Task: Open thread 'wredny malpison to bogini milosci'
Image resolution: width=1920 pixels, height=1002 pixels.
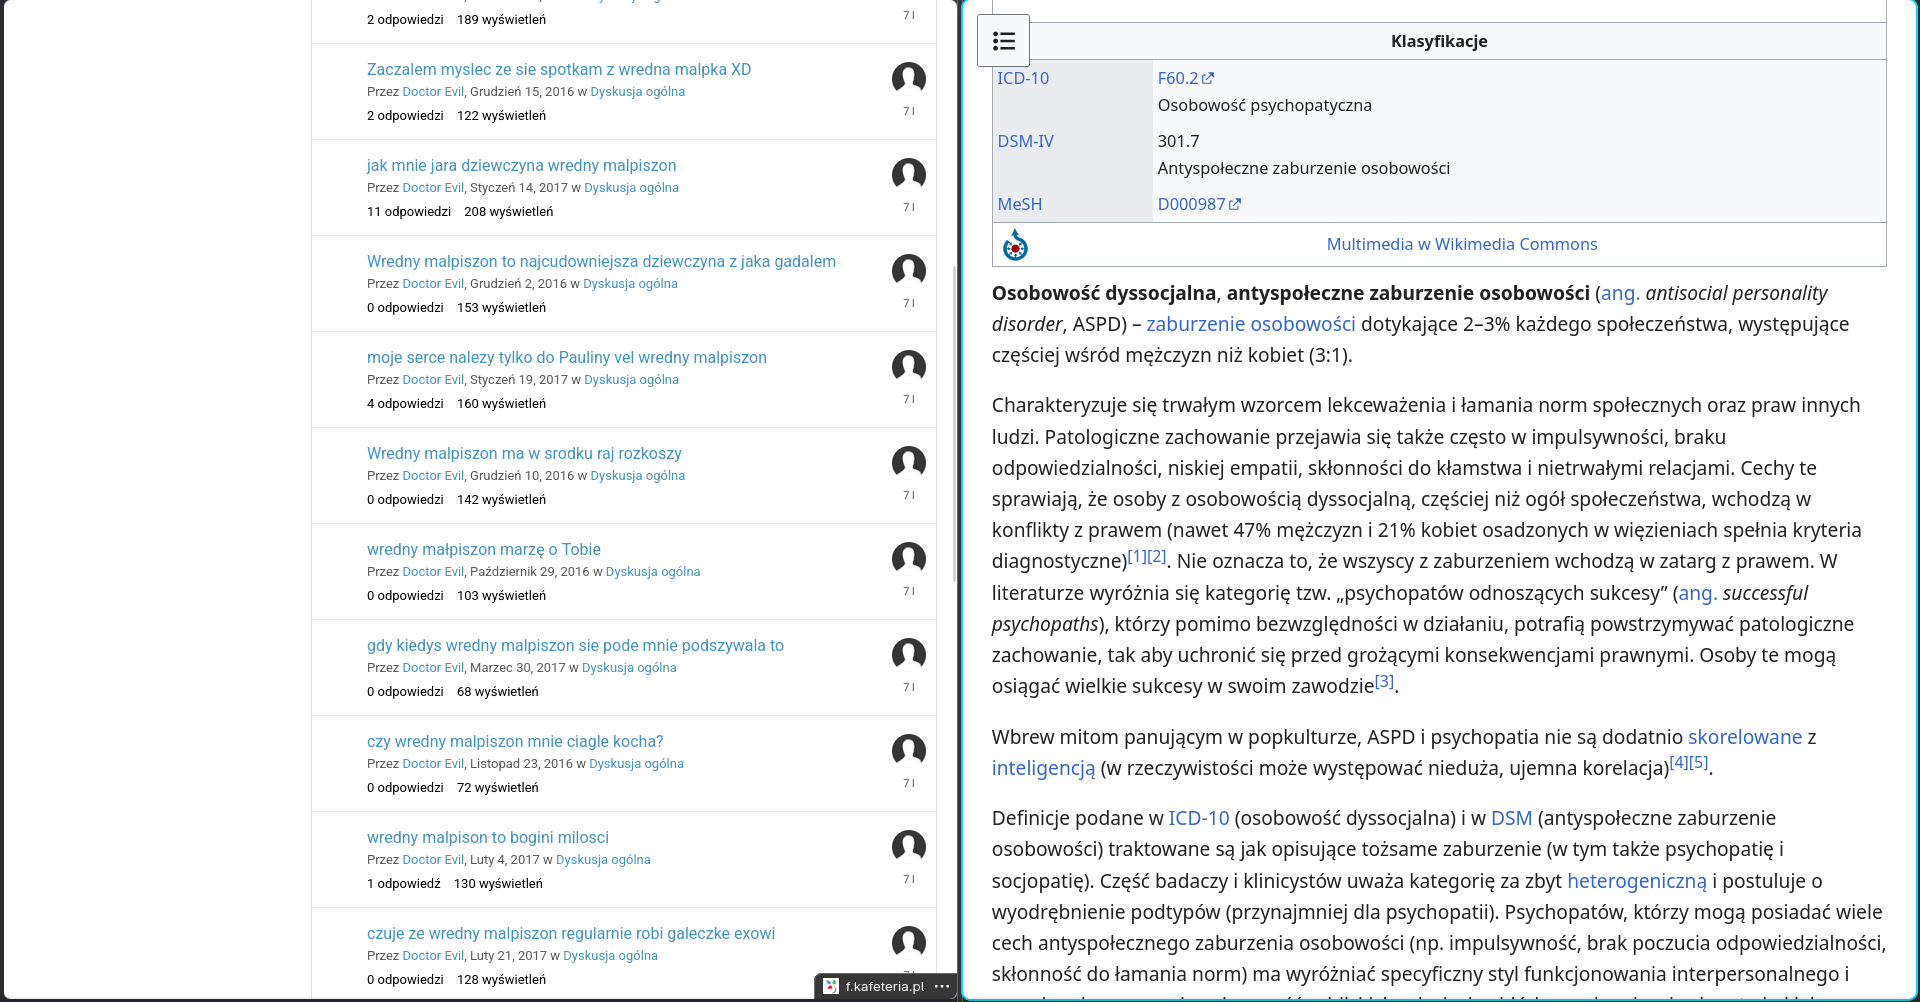Action: [x=488, y=837]
